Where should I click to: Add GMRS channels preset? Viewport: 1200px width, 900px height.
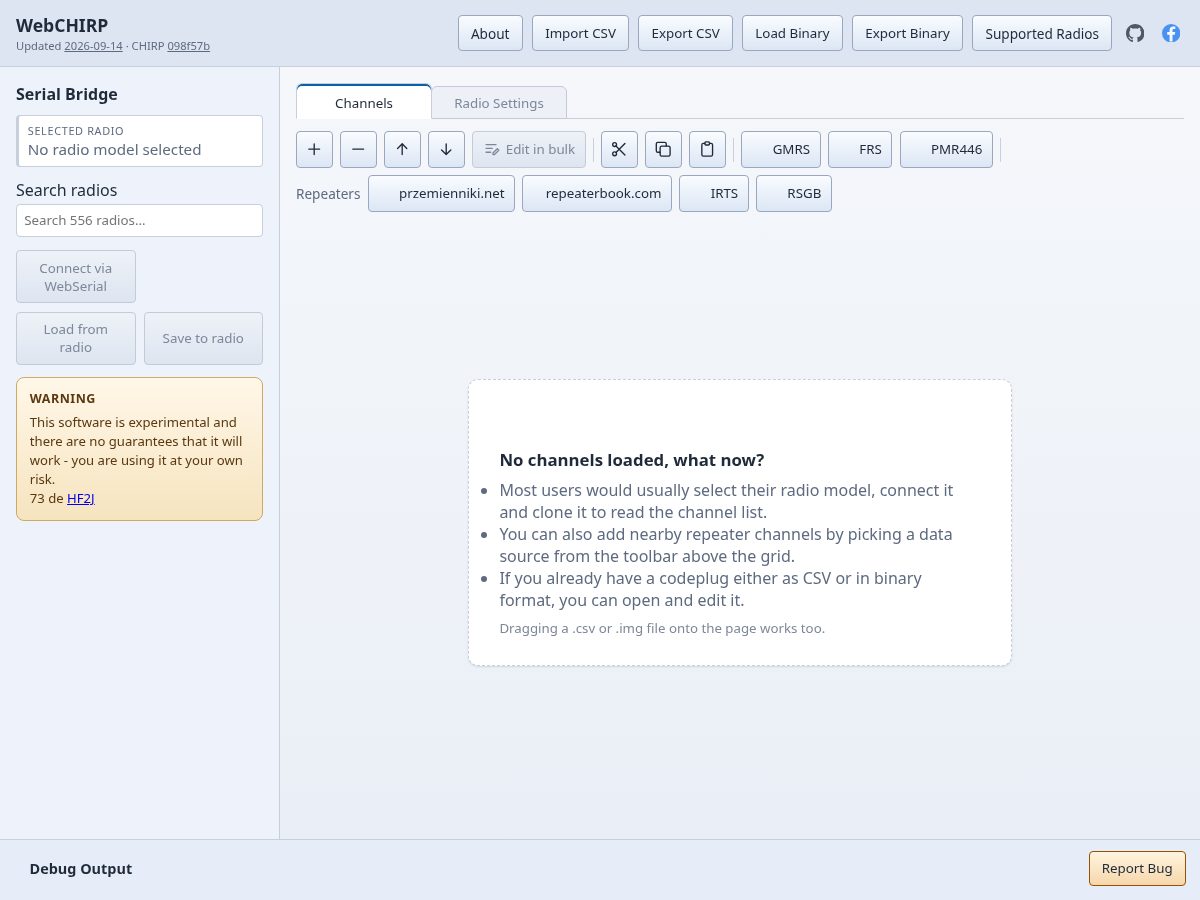pos(781,149)
